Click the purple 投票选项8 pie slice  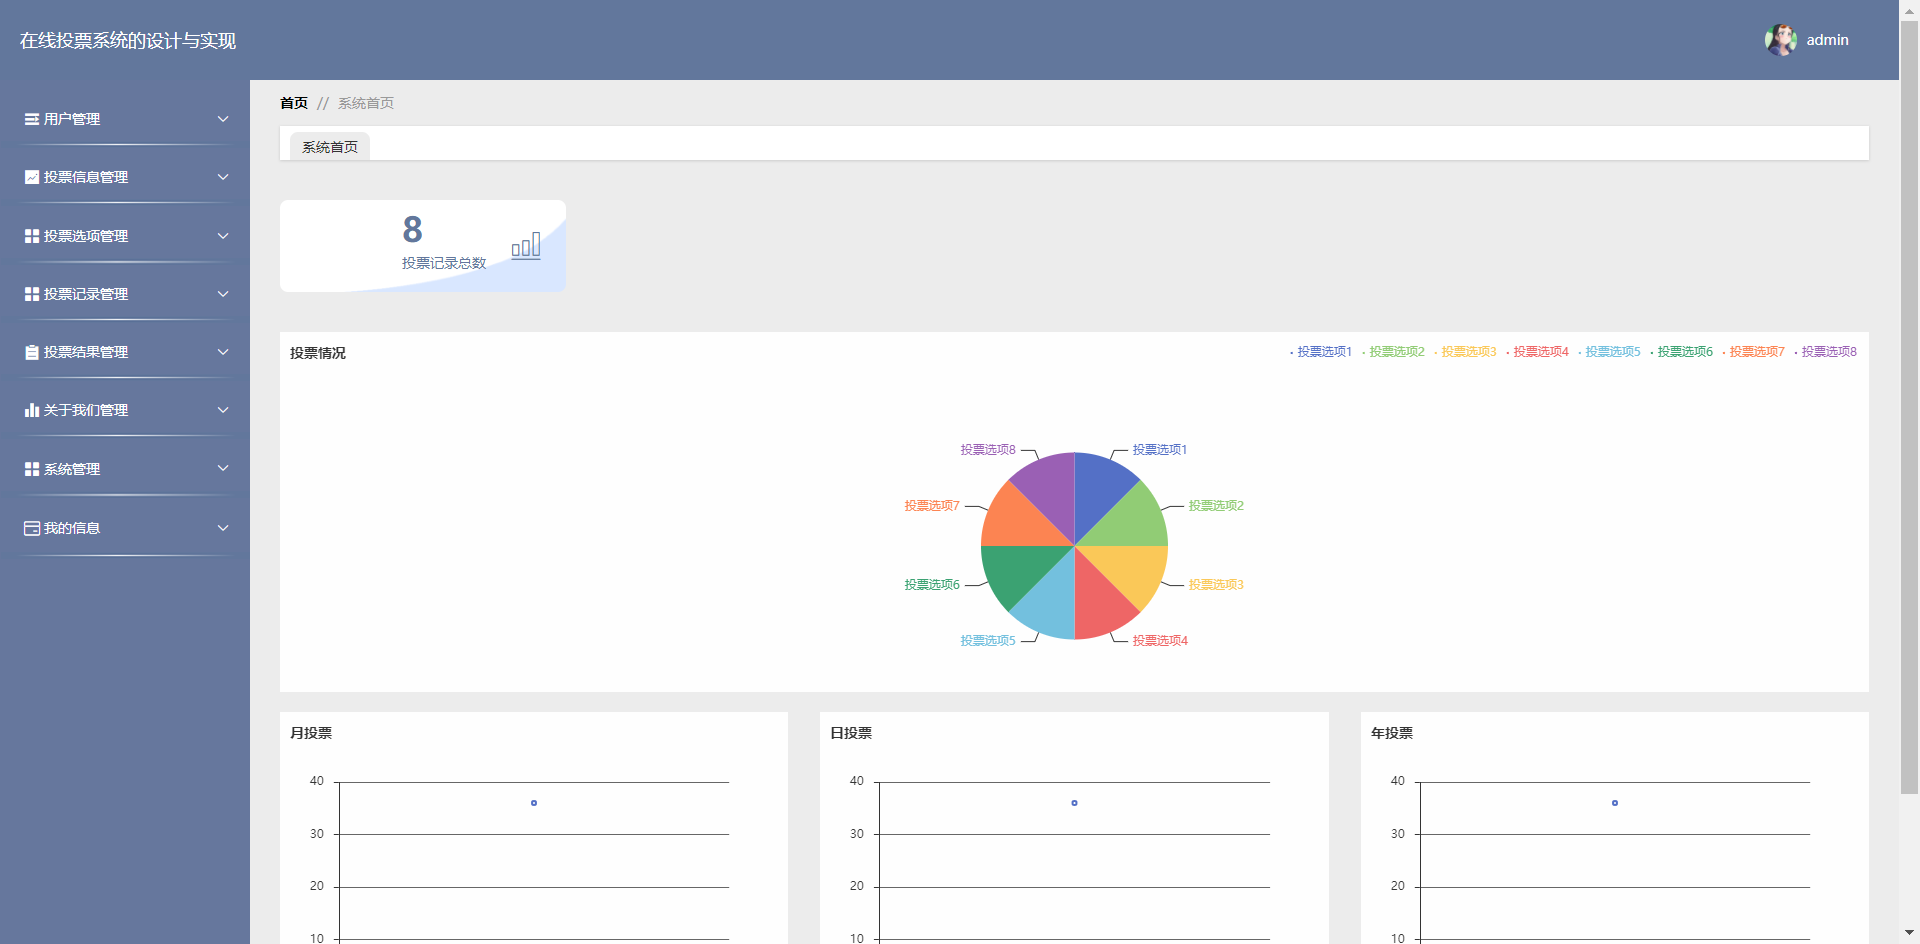pos(1051,488)
